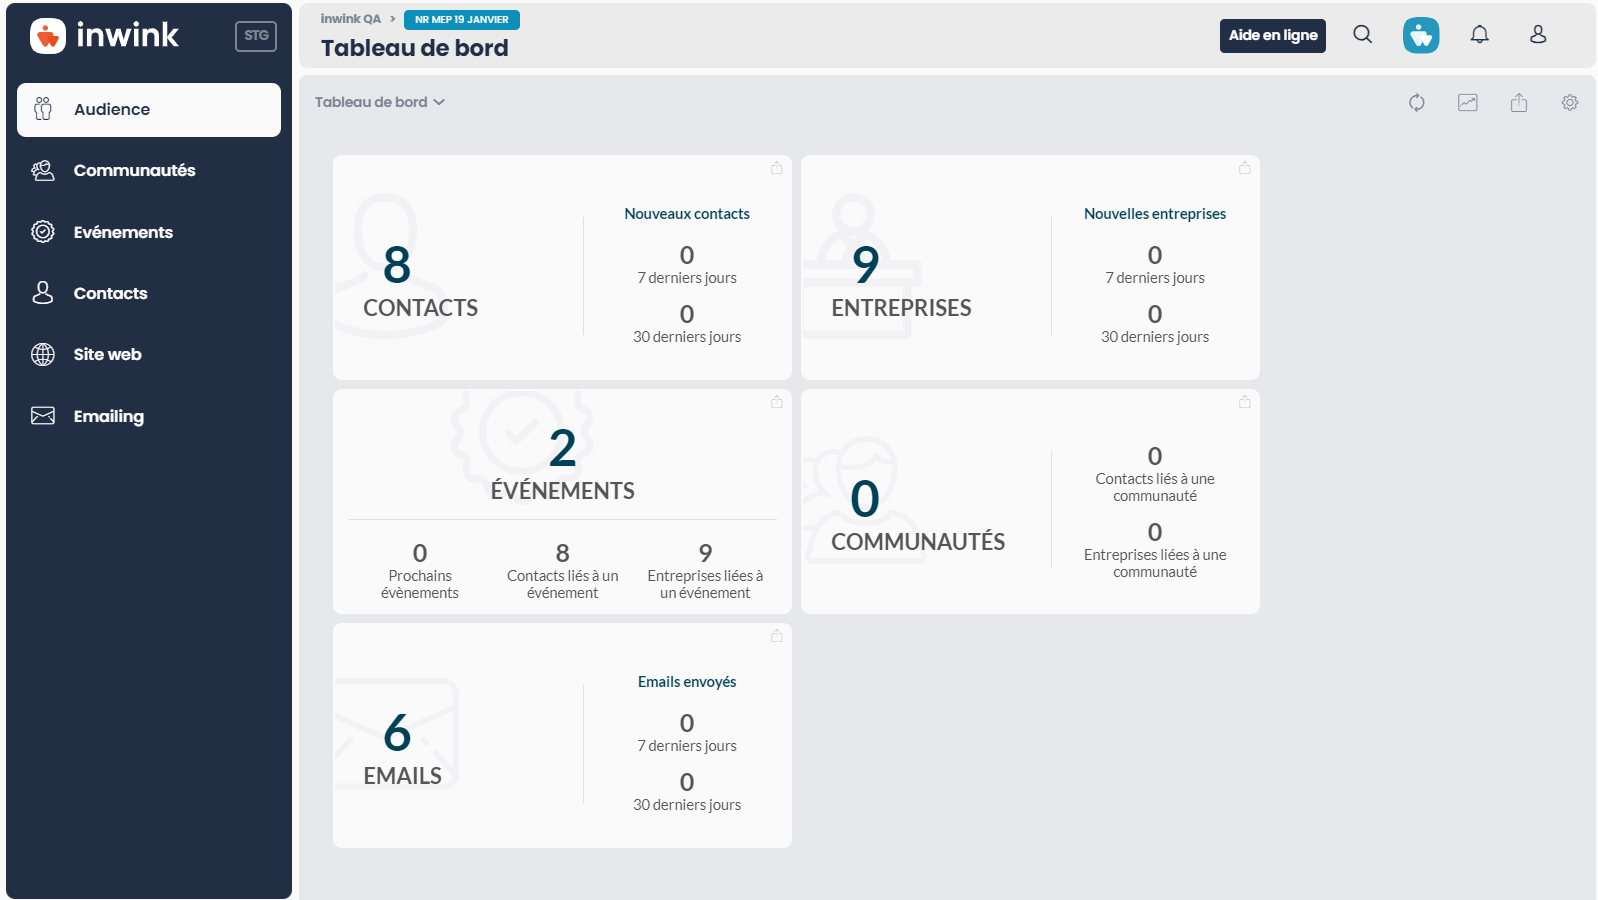Viewport: 1598px width, 900px height.
Task: Click the 8 CONTACTS total
Action: [x=420, y=281]
